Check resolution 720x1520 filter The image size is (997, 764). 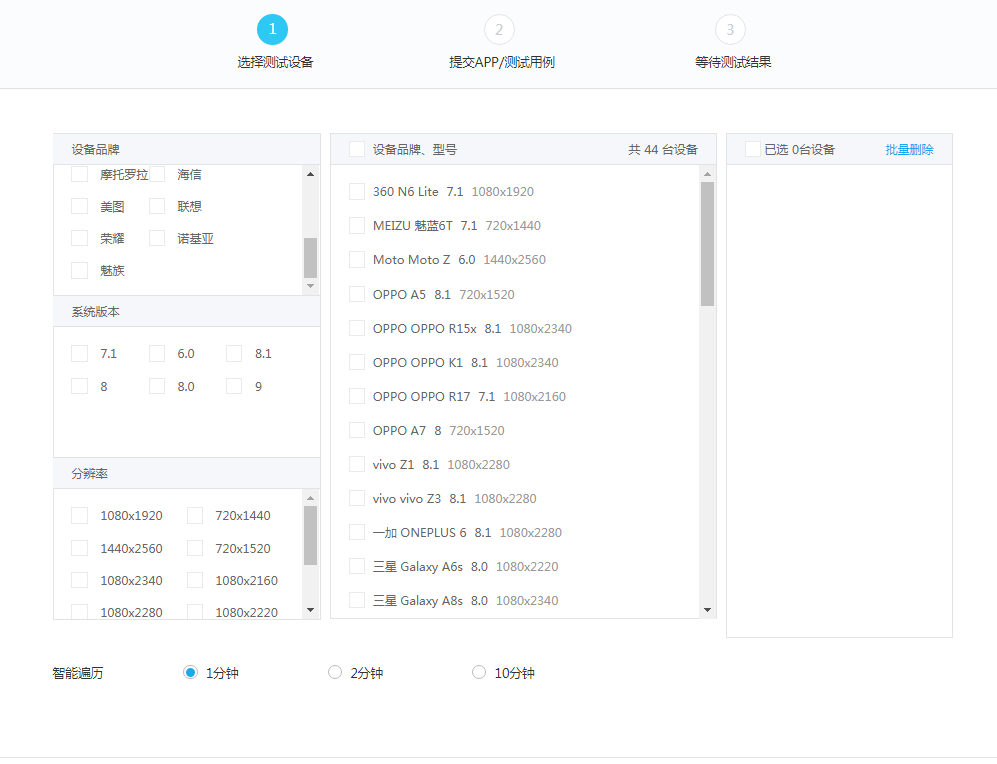195,548
